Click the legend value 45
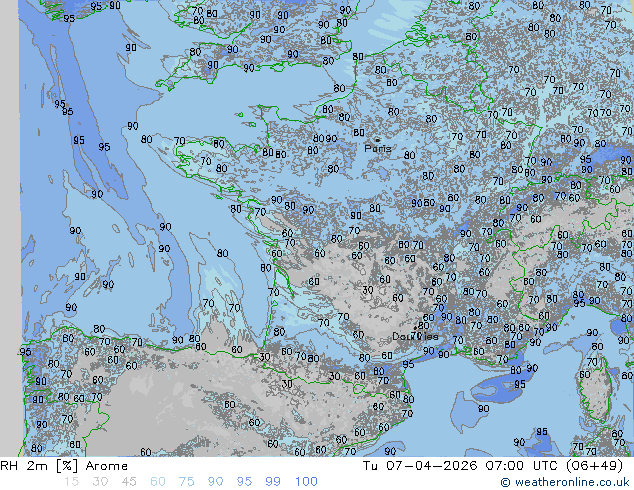This screenshot has width=634, height=490. point(129,482)
